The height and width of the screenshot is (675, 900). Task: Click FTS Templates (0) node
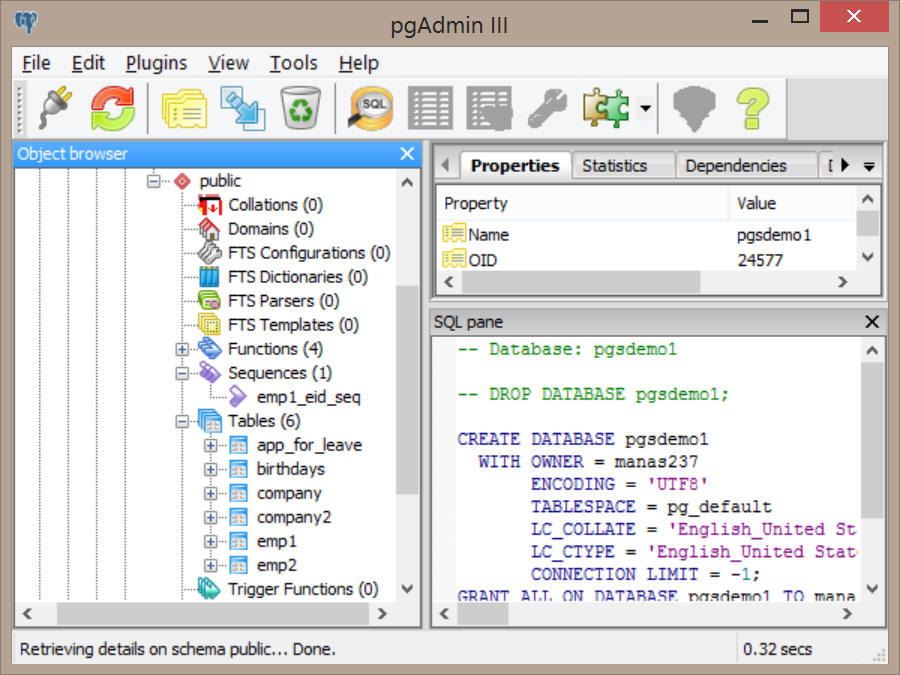pyautogui.click(x=293, y=325)
